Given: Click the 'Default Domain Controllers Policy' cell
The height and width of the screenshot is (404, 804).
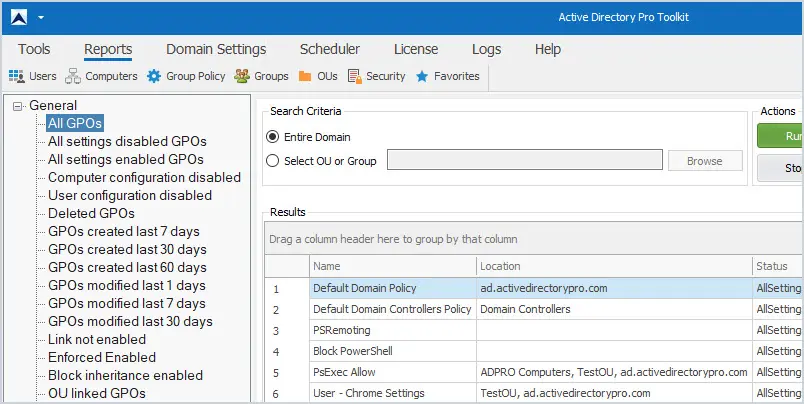Looking at the screenshot, I should tap(392, 309).
